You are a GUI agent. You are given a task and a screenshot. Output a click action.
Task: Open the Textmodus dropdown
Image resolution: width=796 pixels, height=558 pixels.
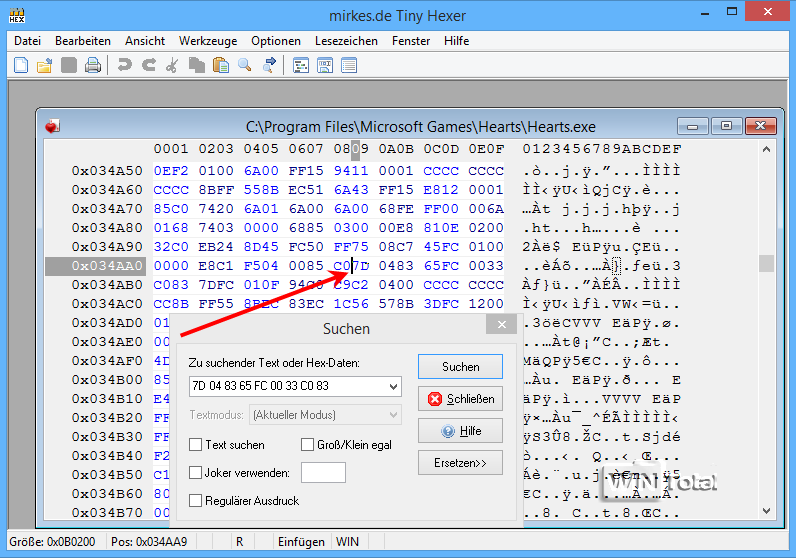coord(325,415)
